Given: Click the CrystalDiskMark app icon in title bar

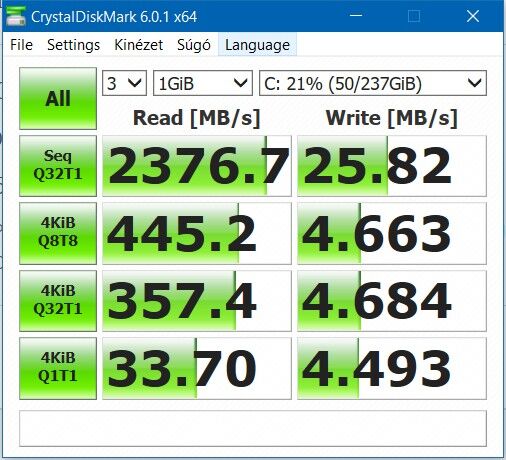Looking at the screenshot, I should click(16, 16).
